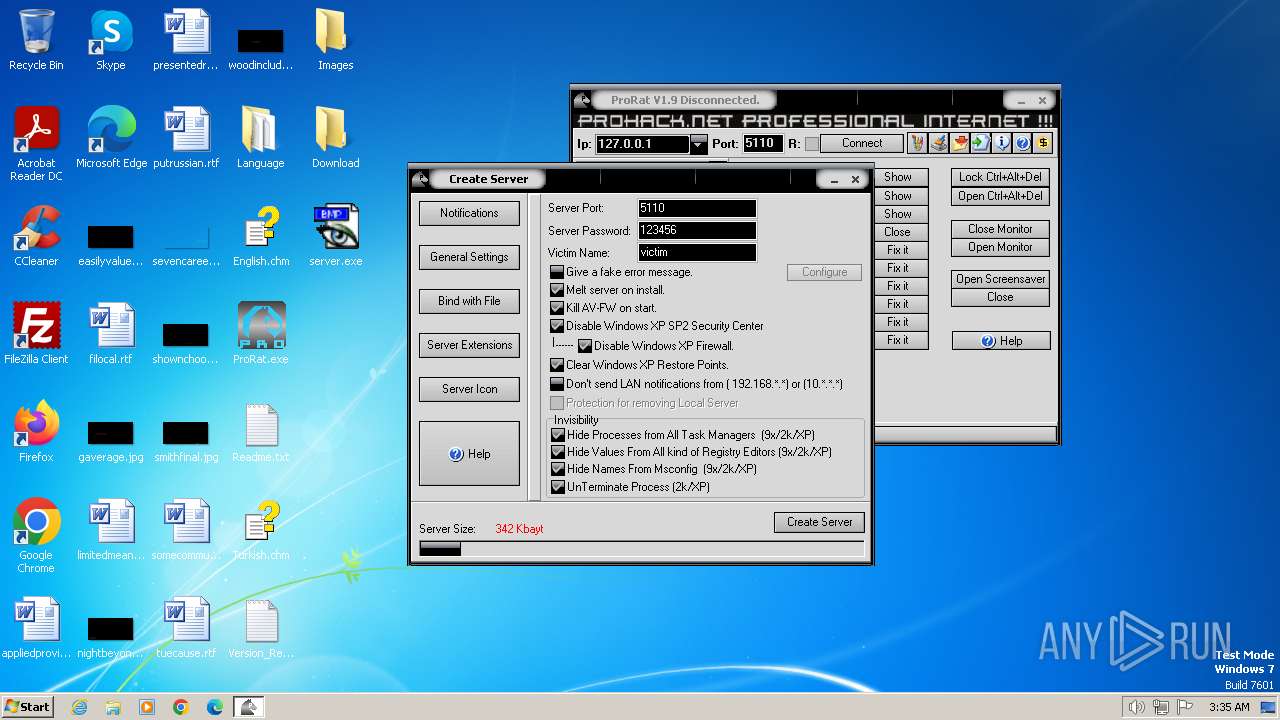Toggle Clear Windows XP Restore Points checkbox

tap(557, 365)
